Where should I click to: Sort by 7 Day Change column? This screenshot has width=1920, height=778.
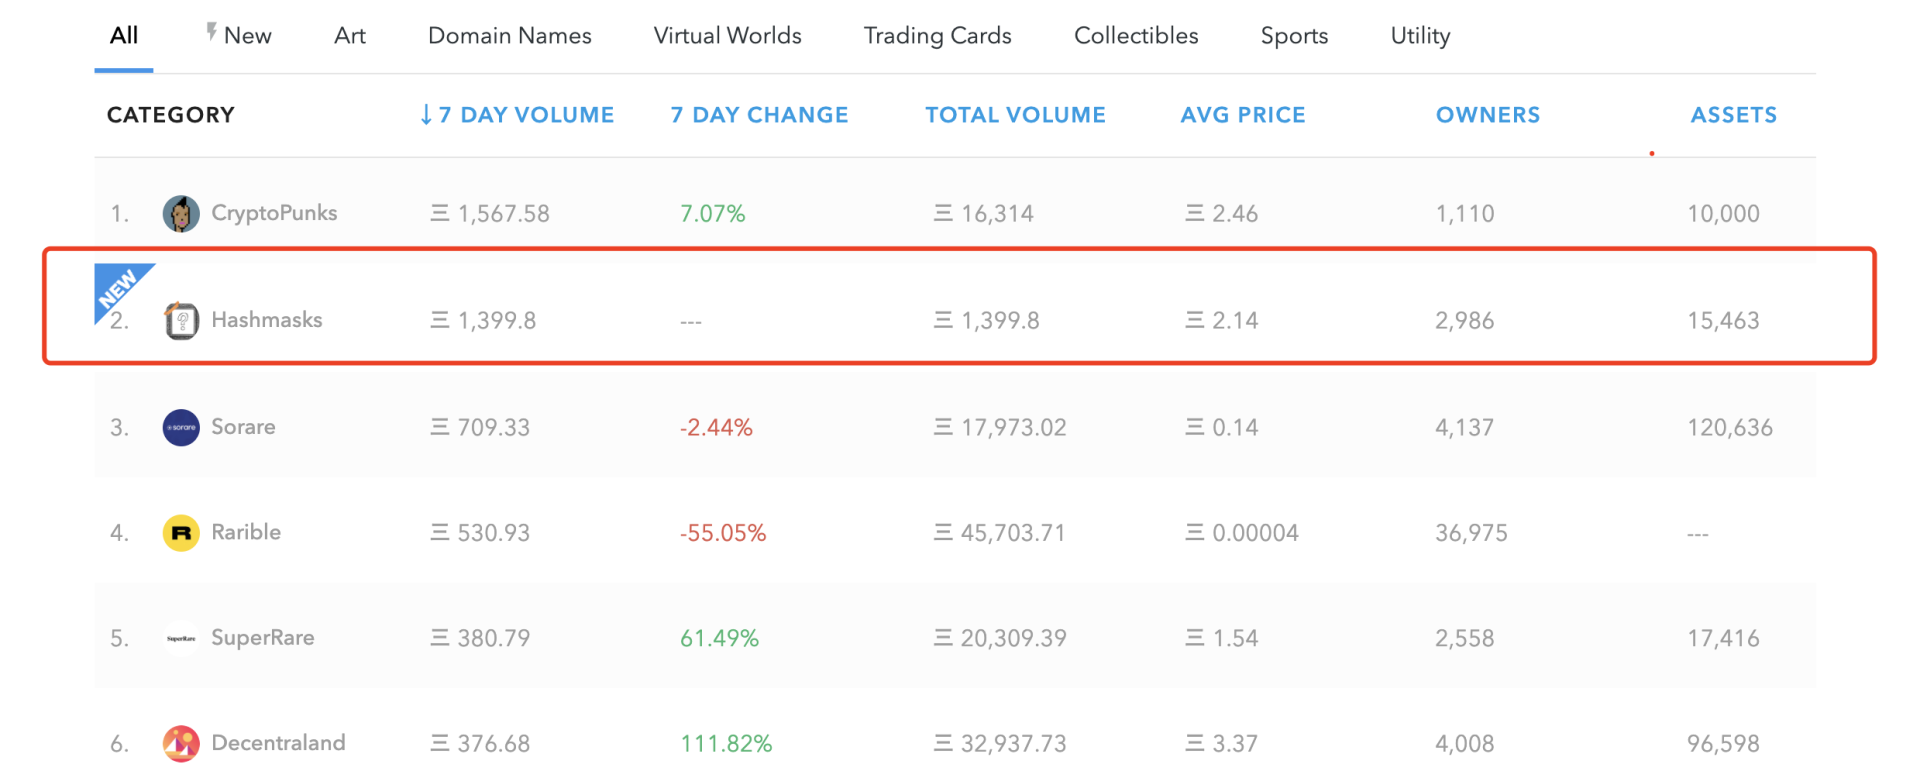pyautogui.click(x=759, y=115)
